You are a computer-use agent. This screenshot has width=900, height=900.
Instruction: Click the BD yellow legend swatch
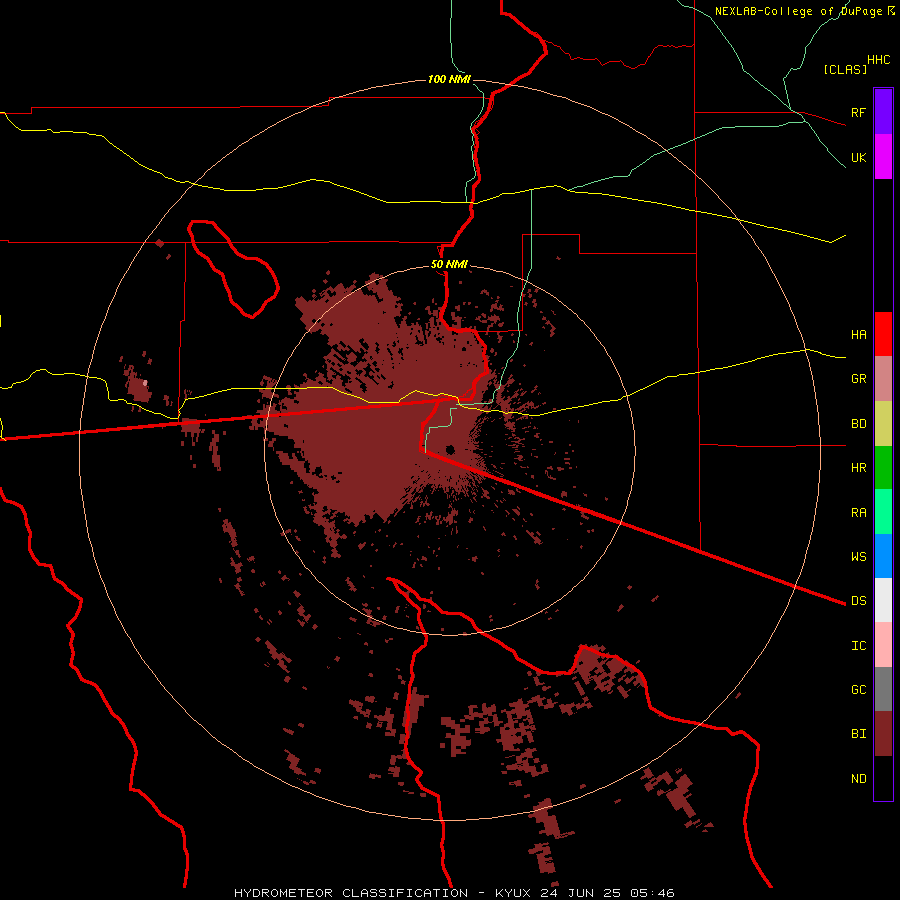tap(883, 424)
